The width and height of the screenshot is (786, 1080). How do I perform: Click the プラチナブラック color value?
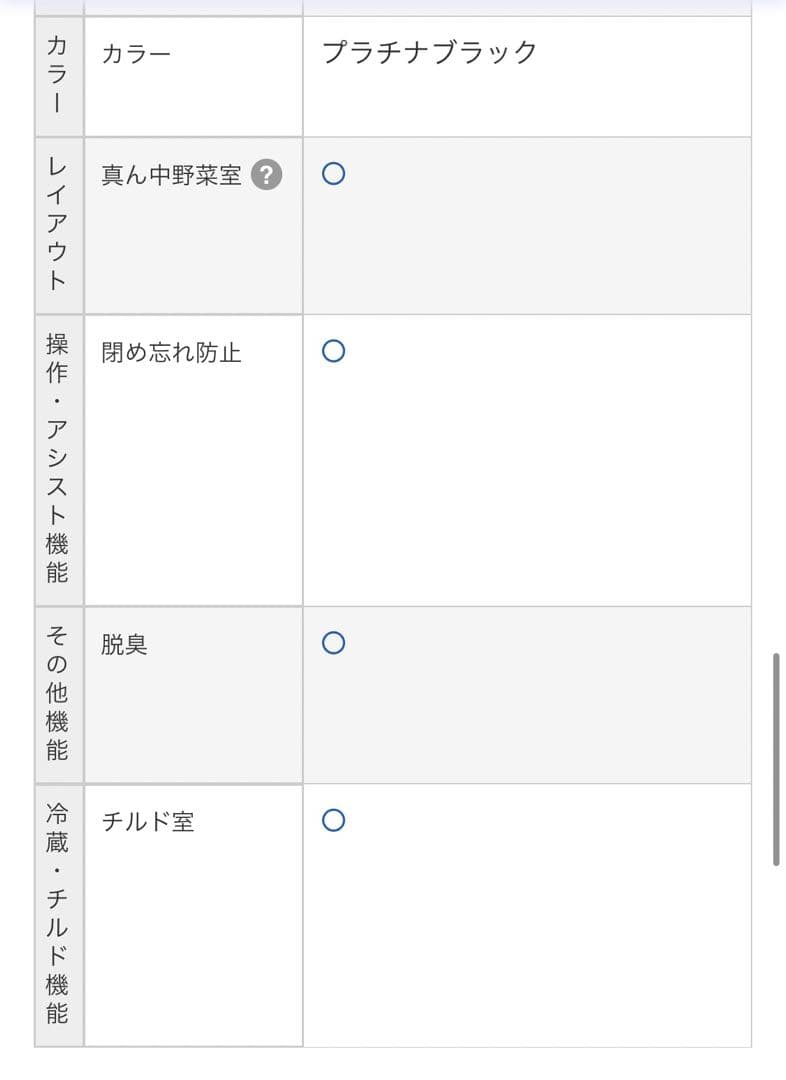[430, 52]
